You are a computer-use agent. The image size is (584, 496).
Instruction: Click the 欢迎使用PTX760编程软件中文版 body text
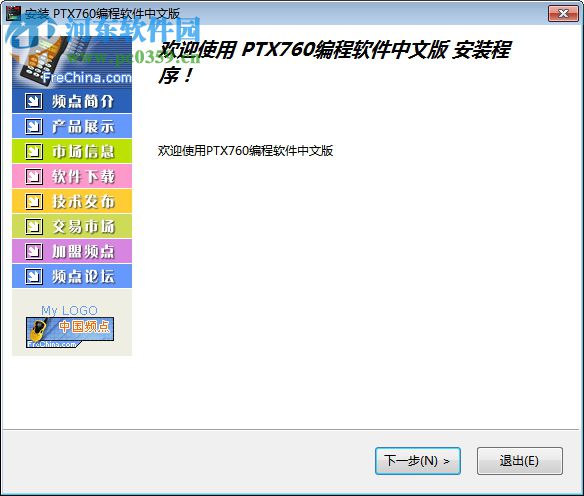[245, 151]
